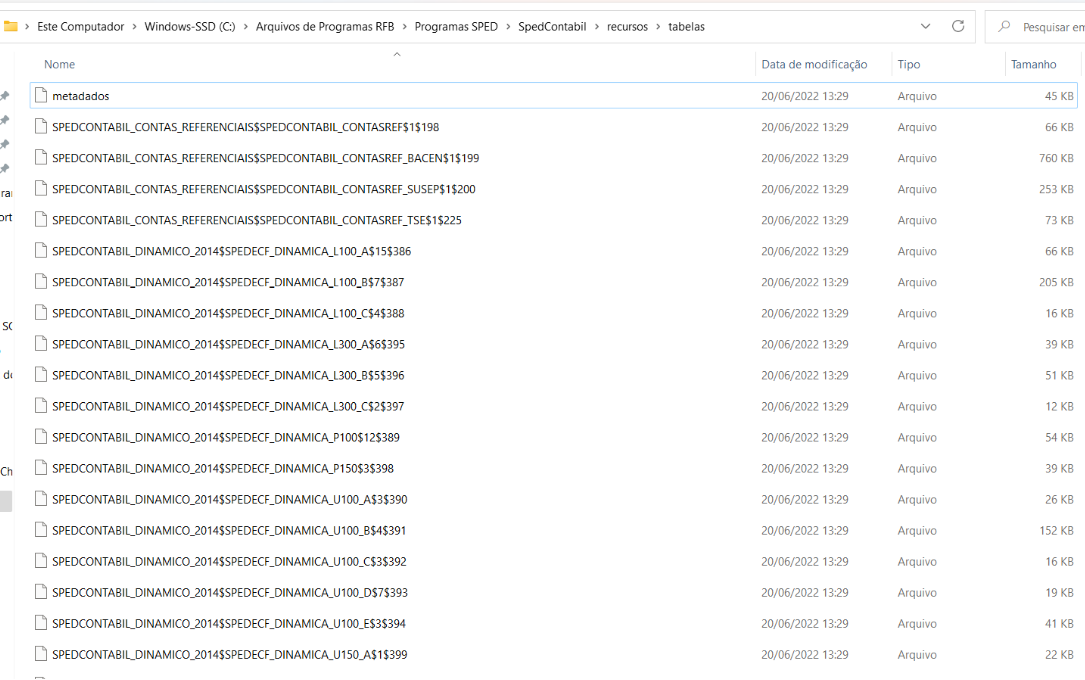Select file CONTASREF_BACEN$1$199
This screenshot has height=680, width=1085.
[x=266, y=158]
